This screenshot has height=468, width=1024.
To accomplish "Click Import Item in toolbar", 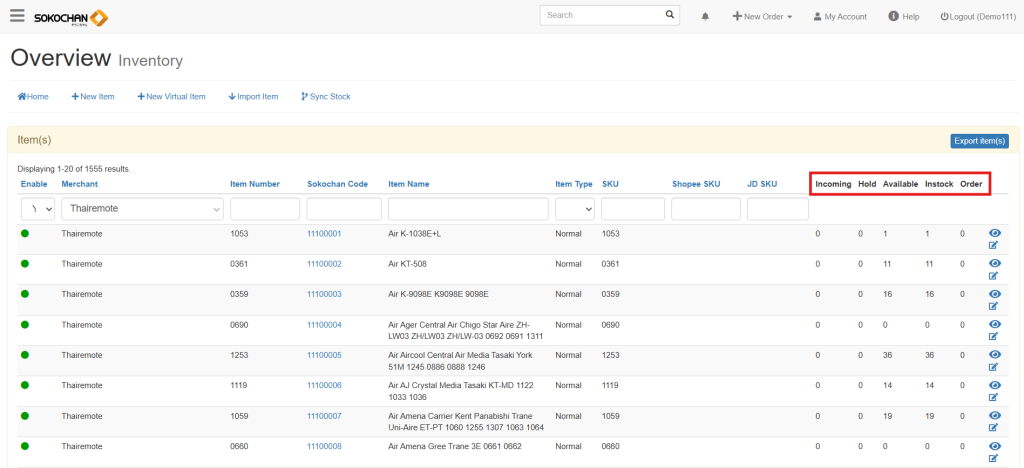I will coord(253,97).
